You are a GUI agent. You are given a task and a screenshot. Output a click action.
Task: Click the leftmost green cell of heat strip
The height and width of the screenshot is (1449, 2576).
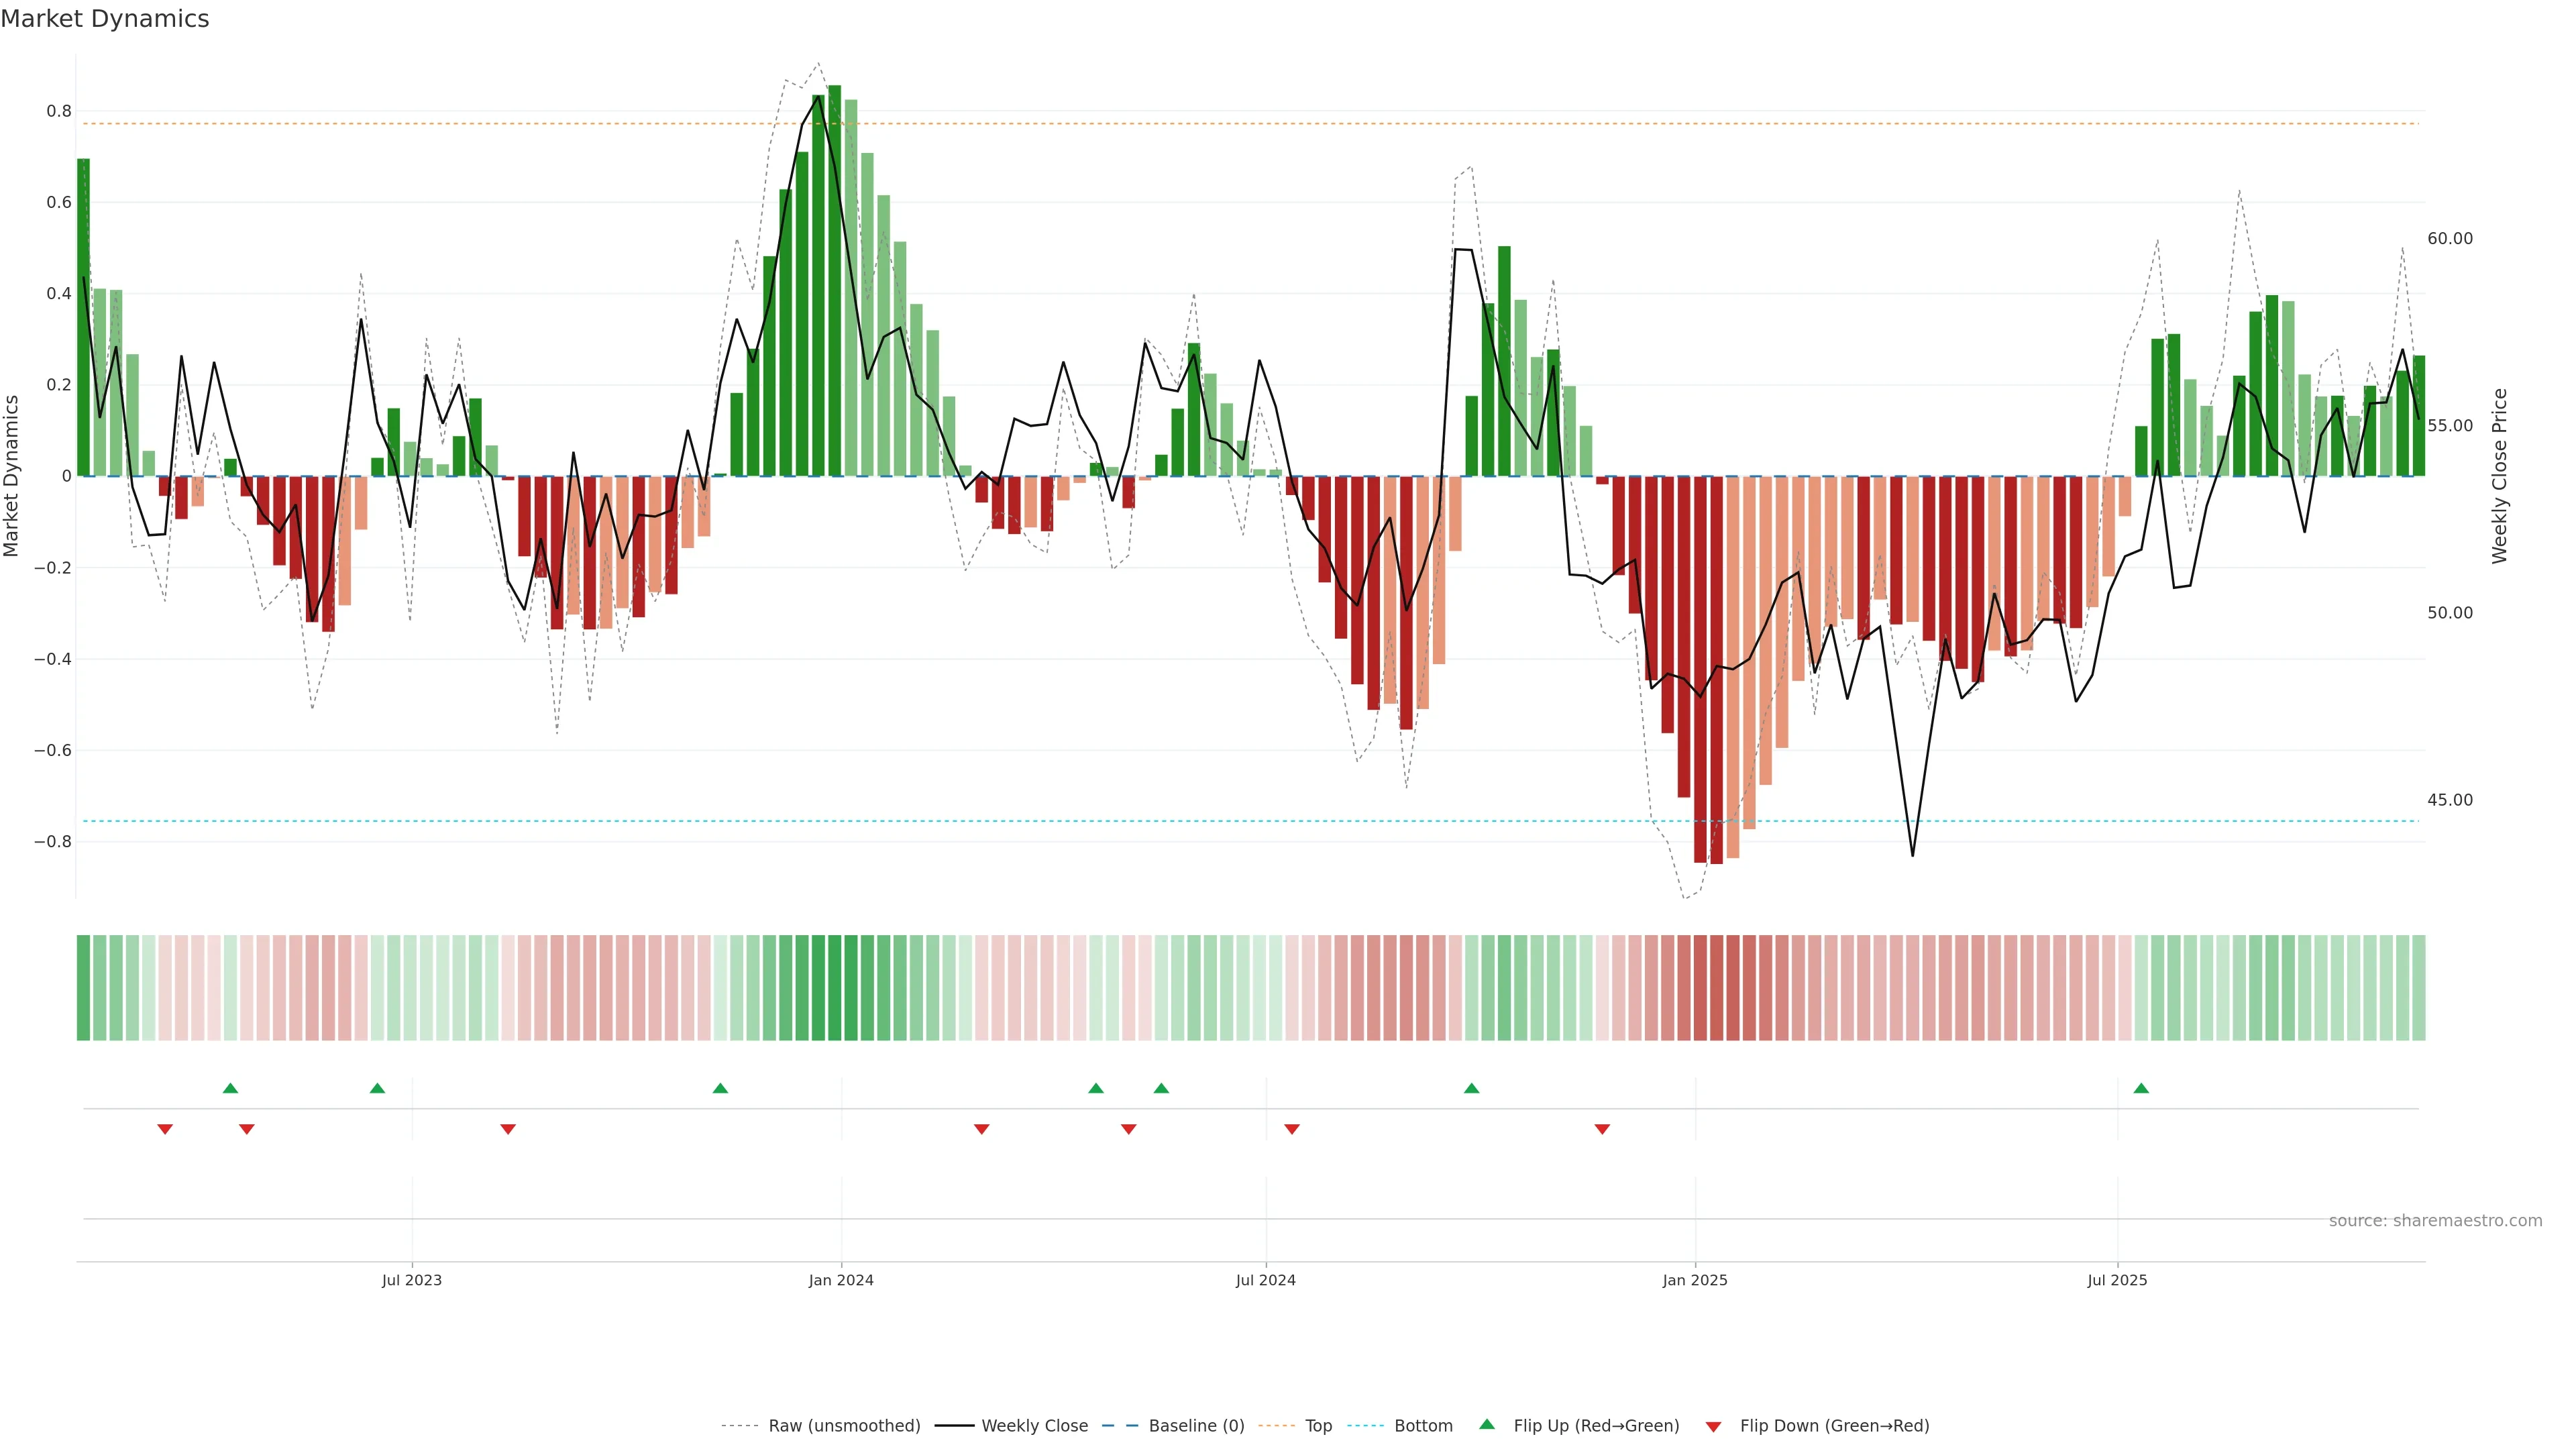[x=83, y=988]
